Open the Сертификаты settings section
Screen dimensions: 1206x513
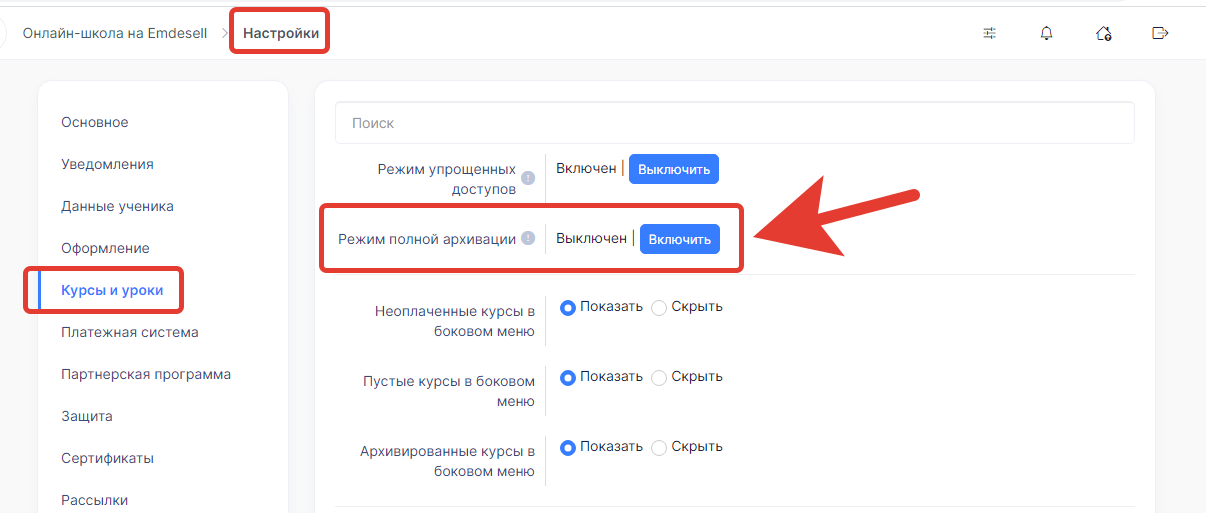[107, 458]
